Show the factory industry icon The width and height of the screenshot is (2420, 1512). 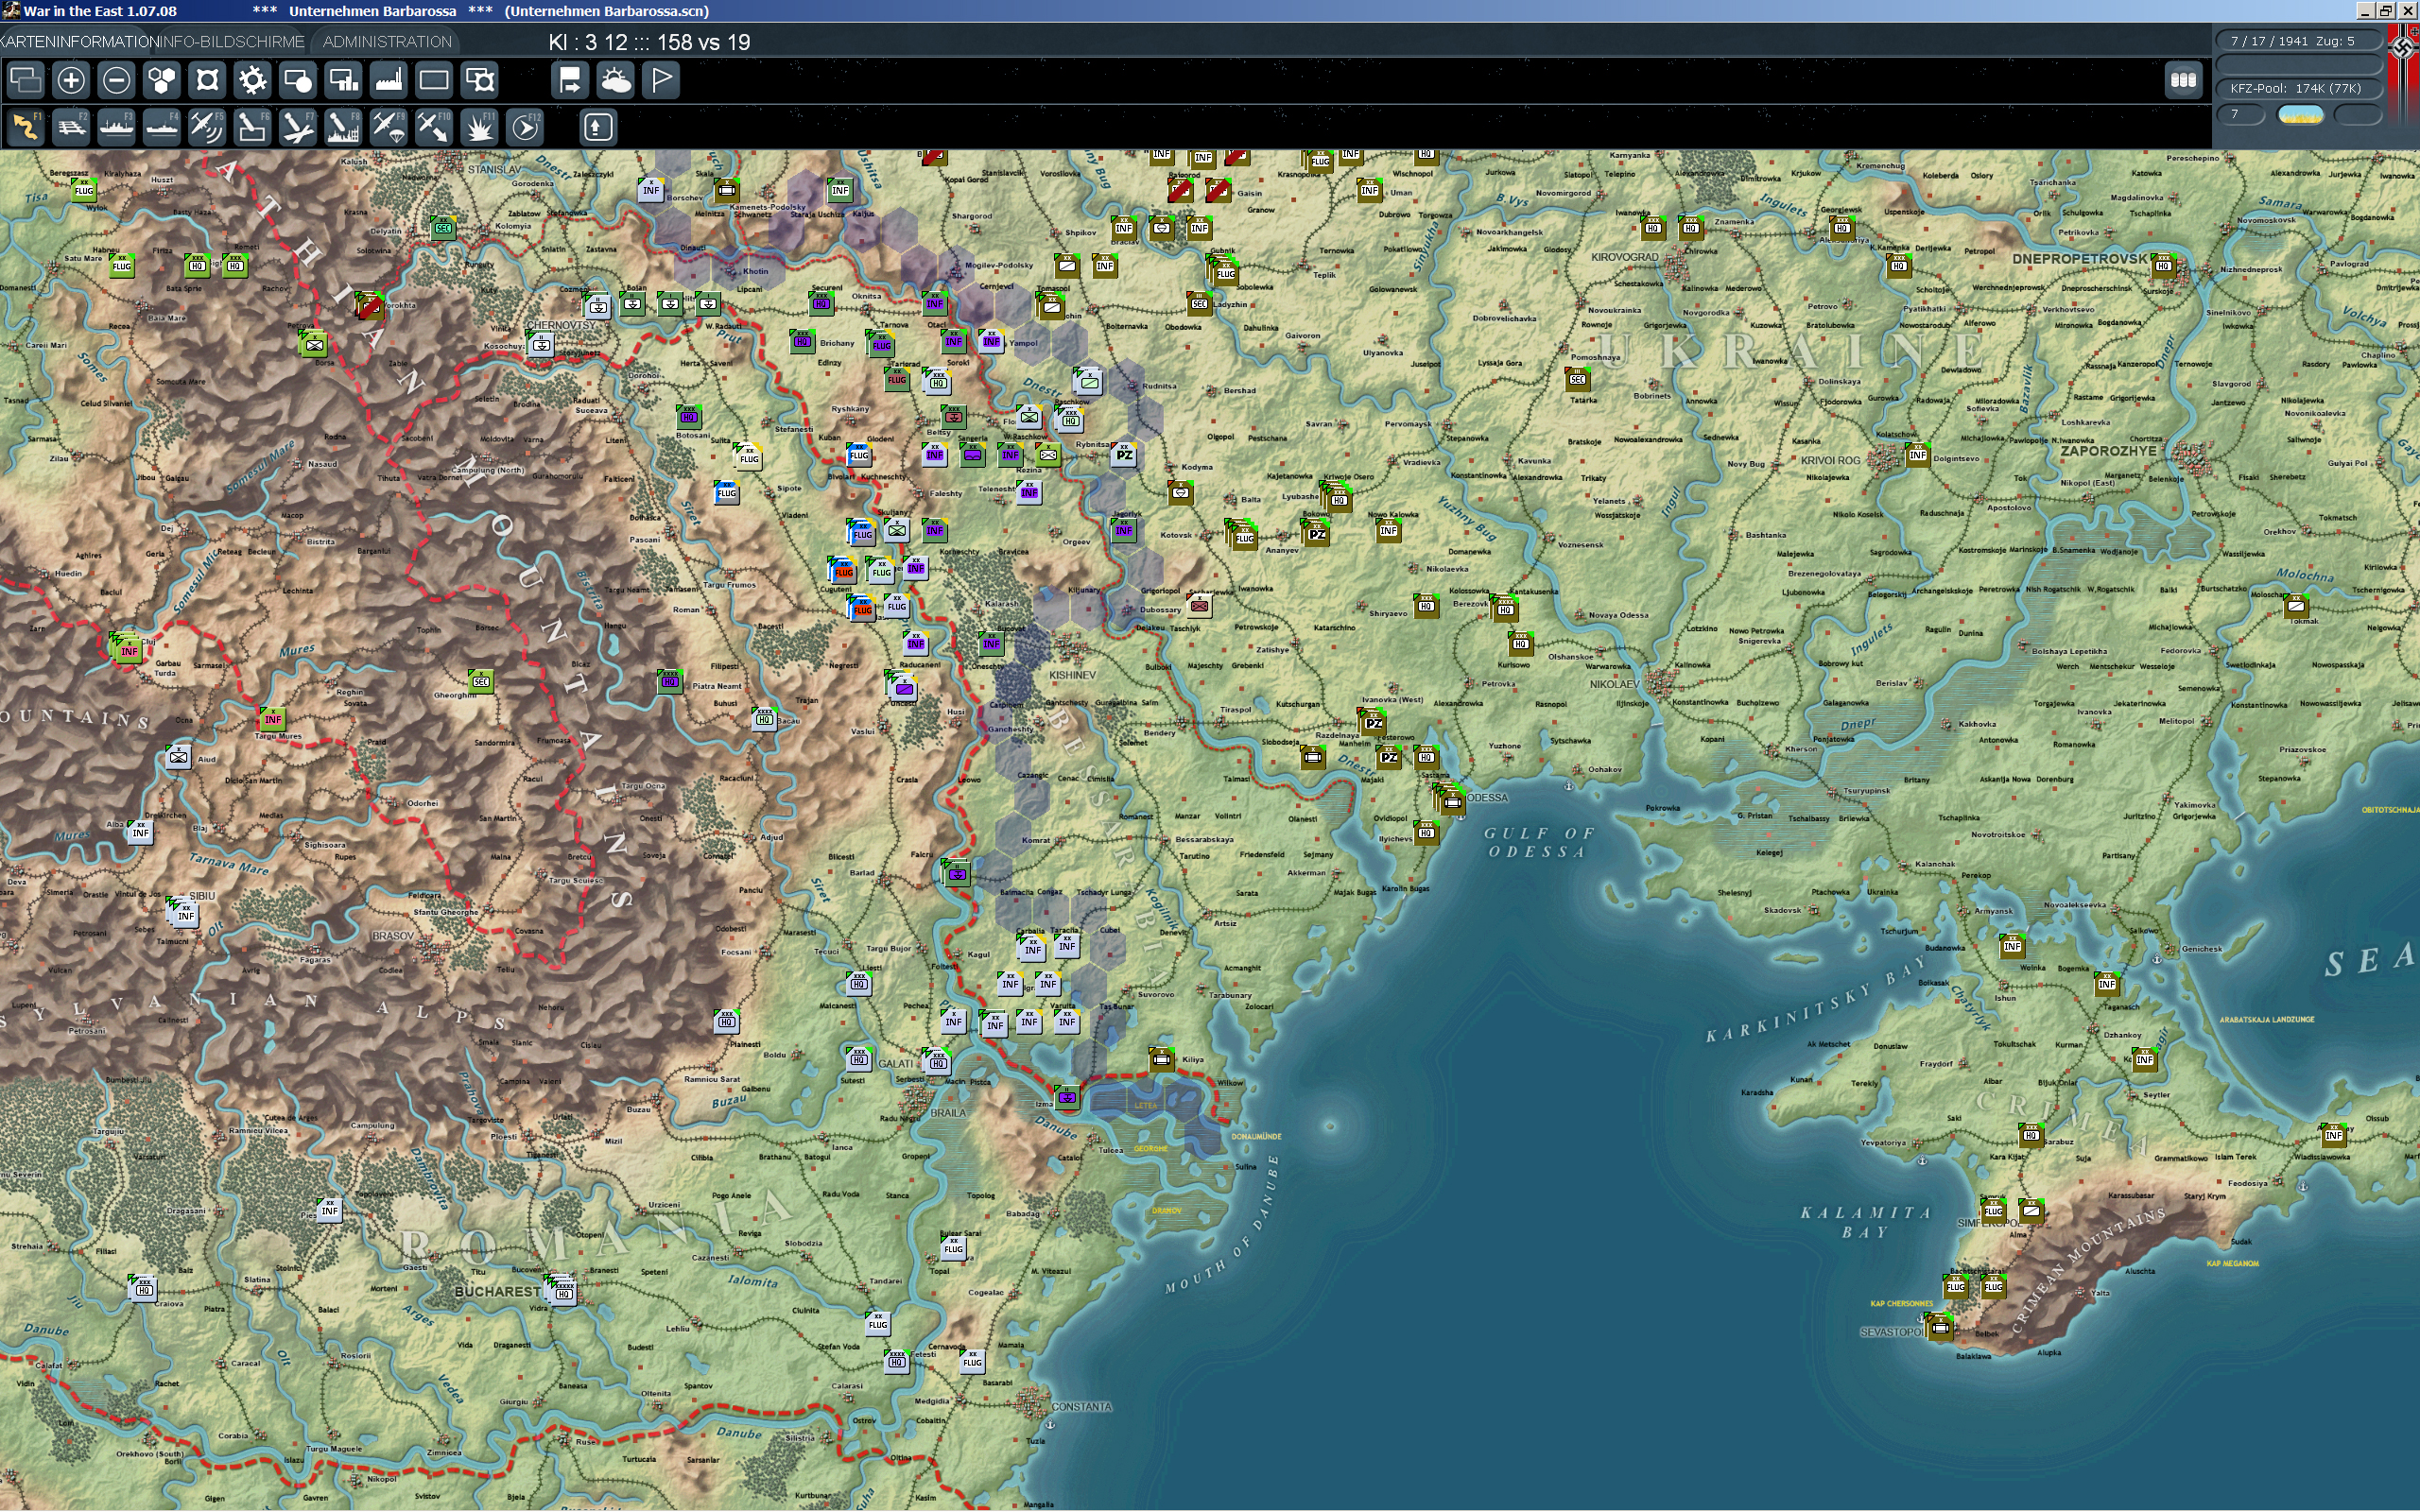point(389,80)
